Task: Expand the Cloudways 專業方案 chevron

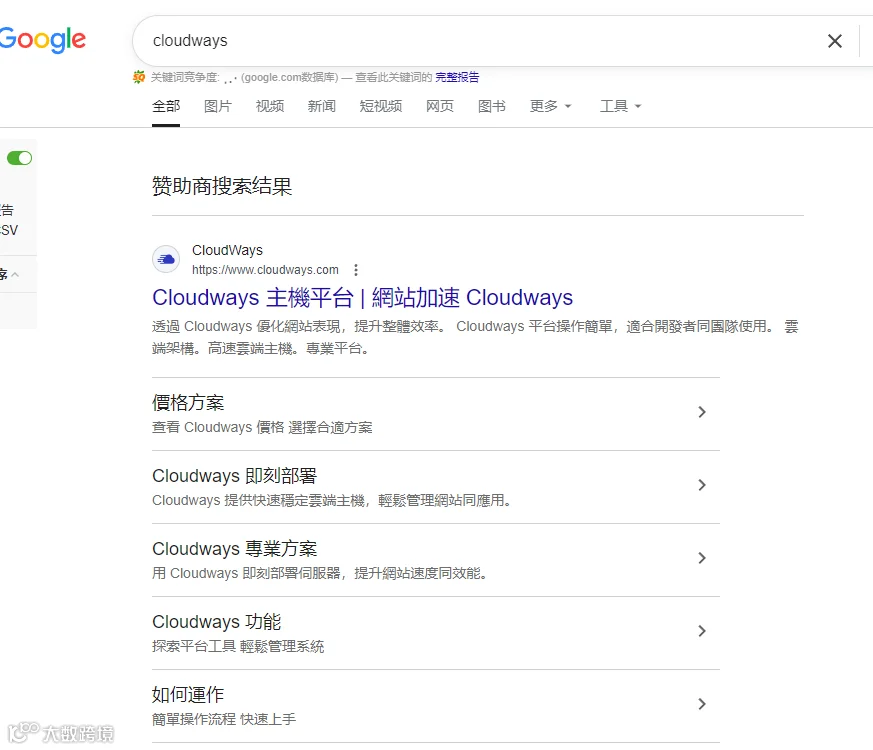Action: click(x=702, y=558)
